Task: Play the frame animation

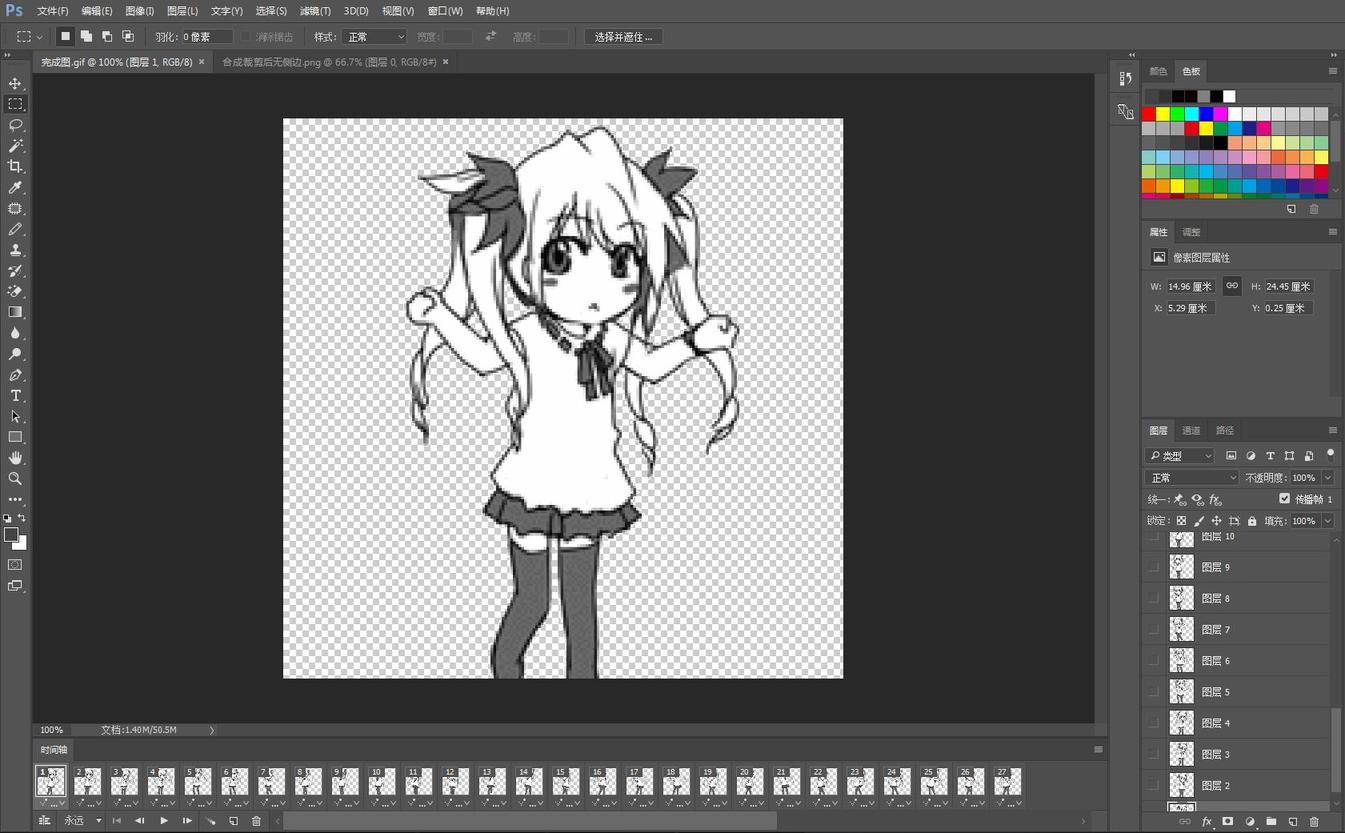Action: tap(164, 821)
